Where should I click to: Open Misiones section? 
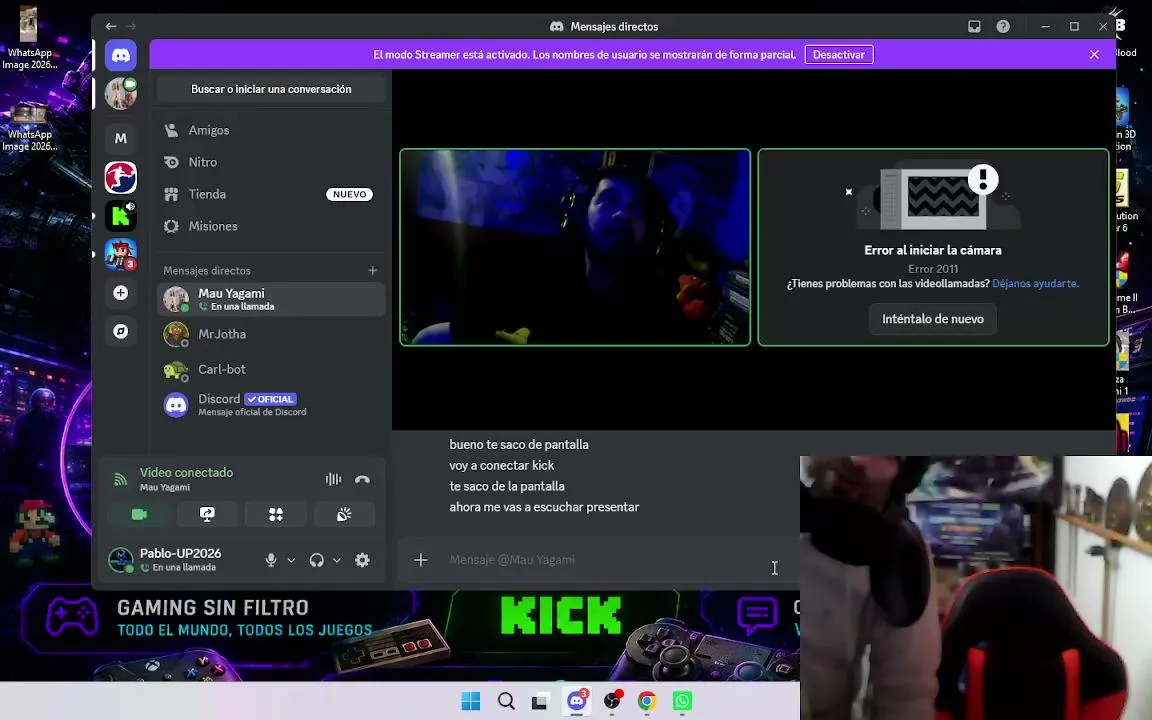[x=271, y=226]
